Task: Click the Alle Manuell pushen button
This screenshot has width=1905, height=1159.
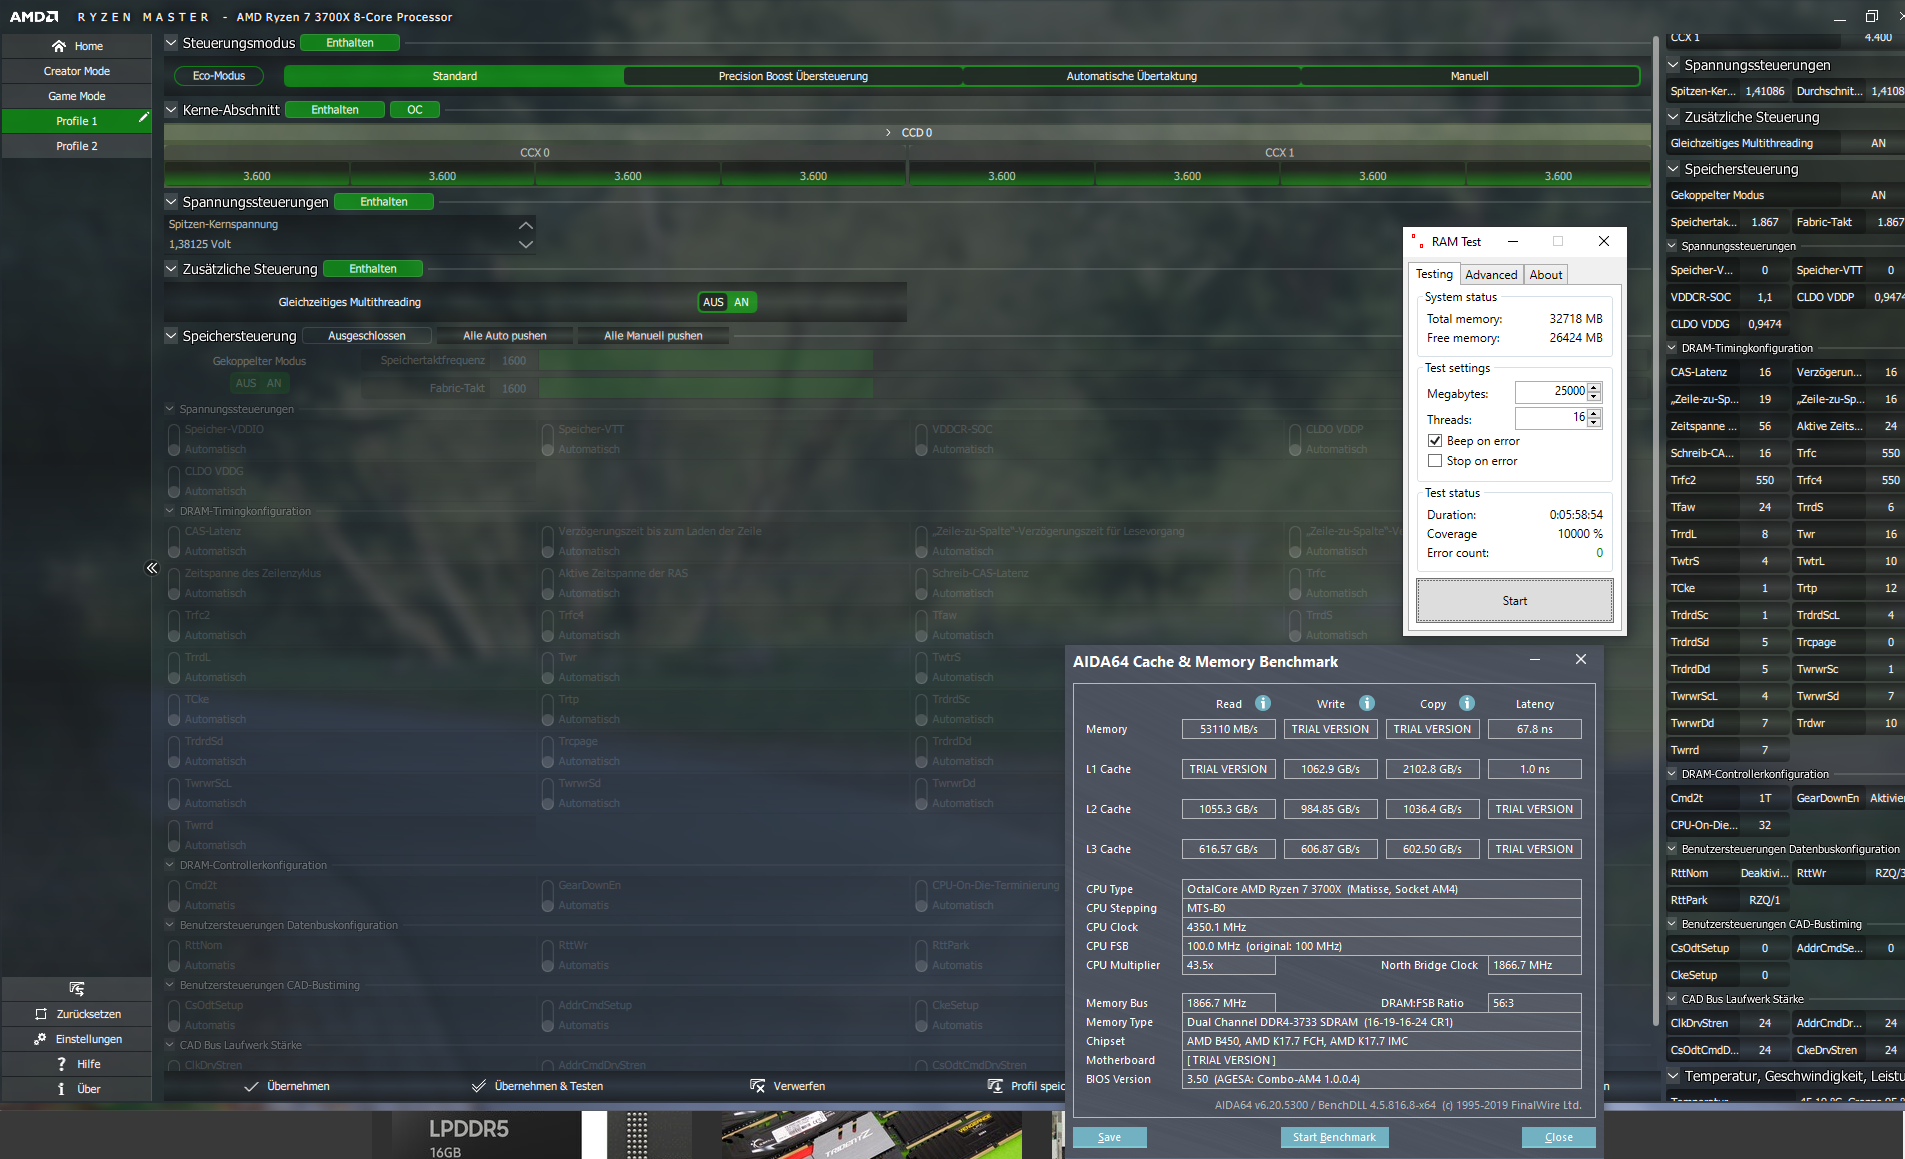Action: [x=653, y=336]
